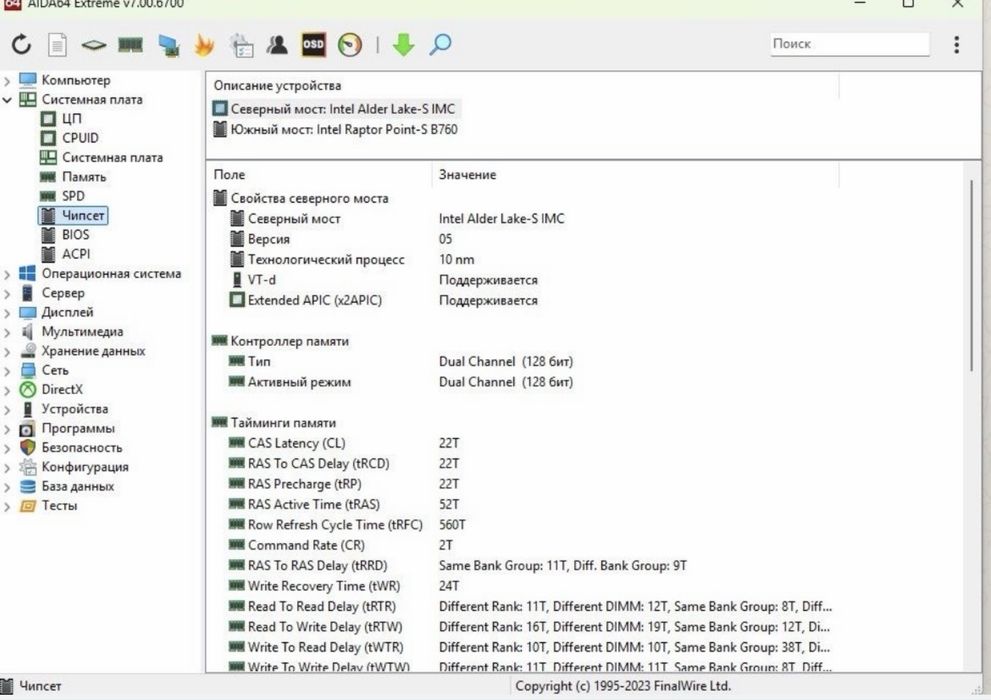Select Устройства in the tree
The width and height of the screenshot is (991, 700).
[75, 409]
